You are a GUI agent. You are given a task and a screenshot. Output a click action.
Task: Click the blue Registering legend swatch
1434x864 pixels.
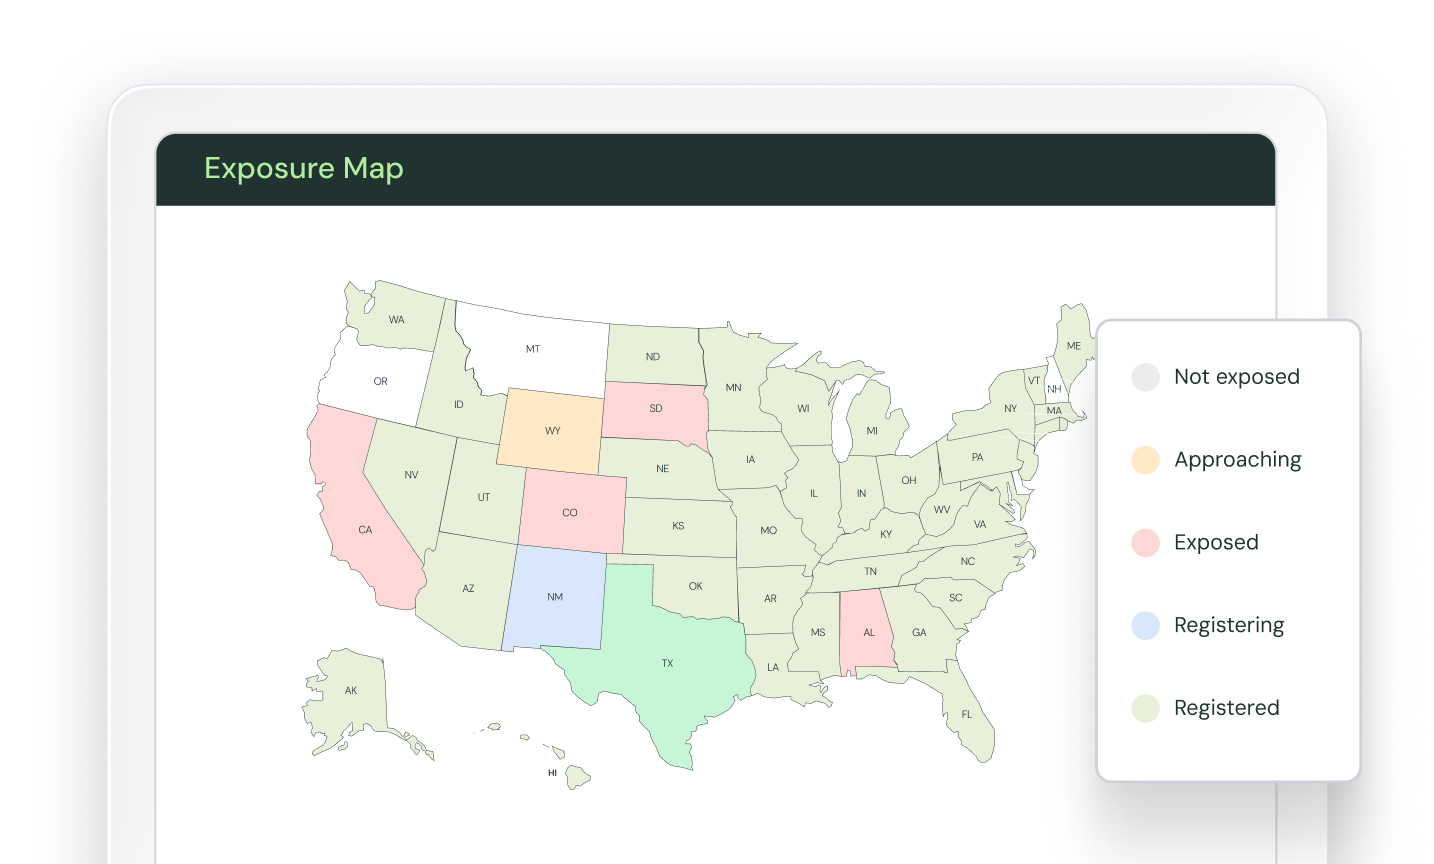1144,625
